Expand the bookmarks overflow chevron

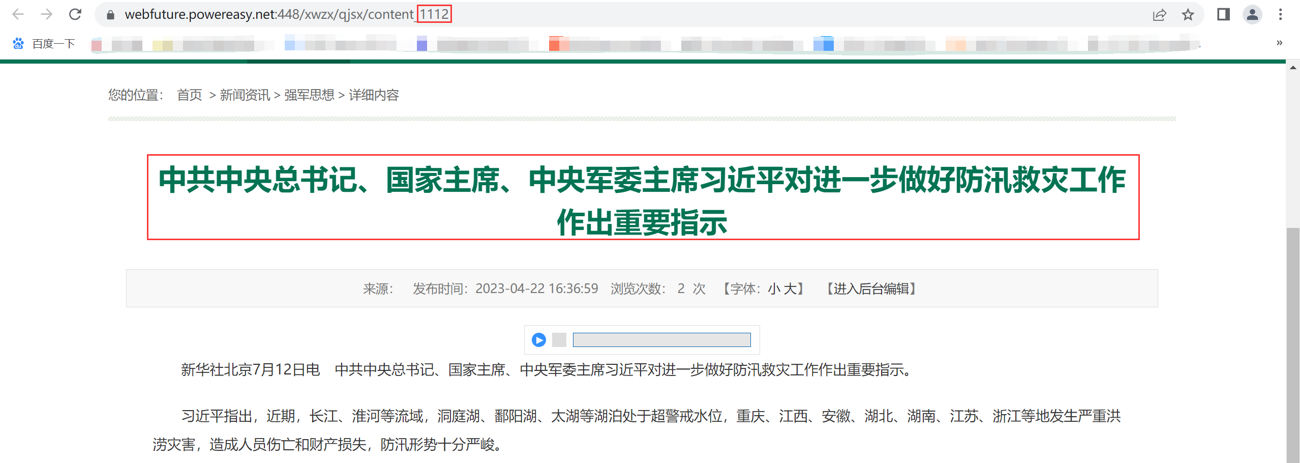click(x=1279, y=43)
